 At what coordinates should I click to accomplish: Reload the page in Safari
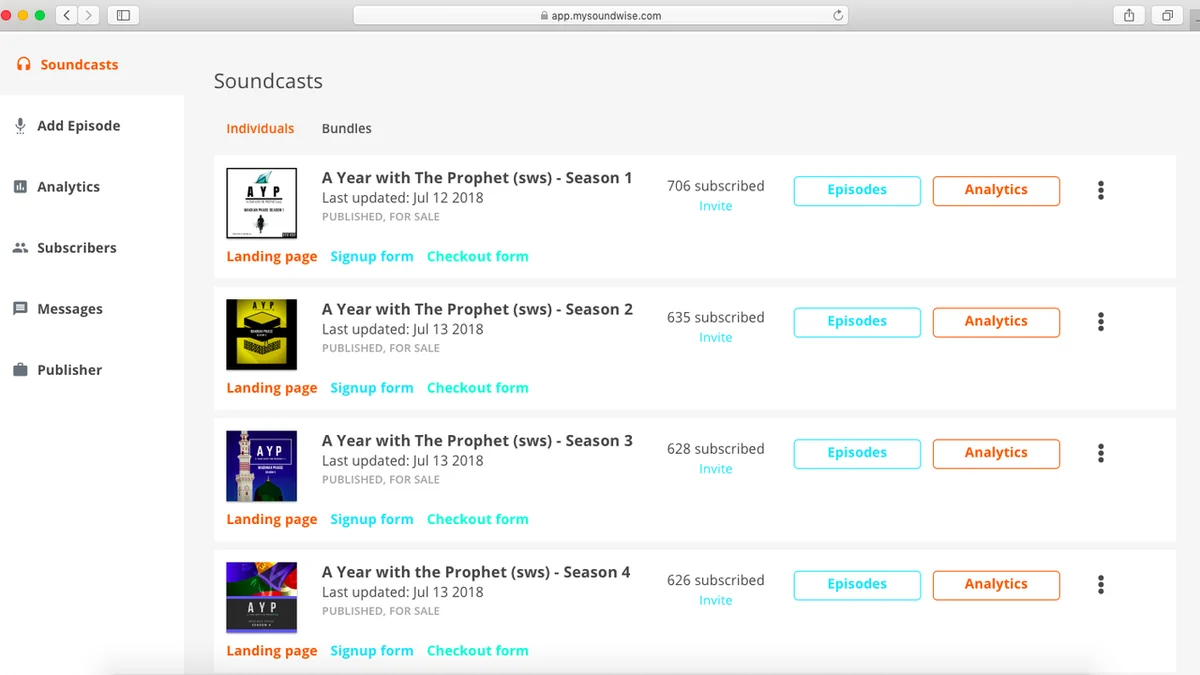pyautogui.click(x=838, y=15)
